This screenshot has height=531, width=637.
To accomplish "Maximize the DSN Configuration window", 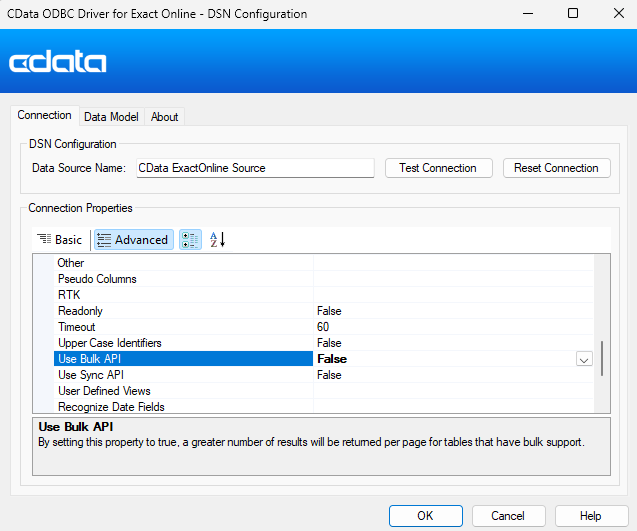I will pos(573,13).
